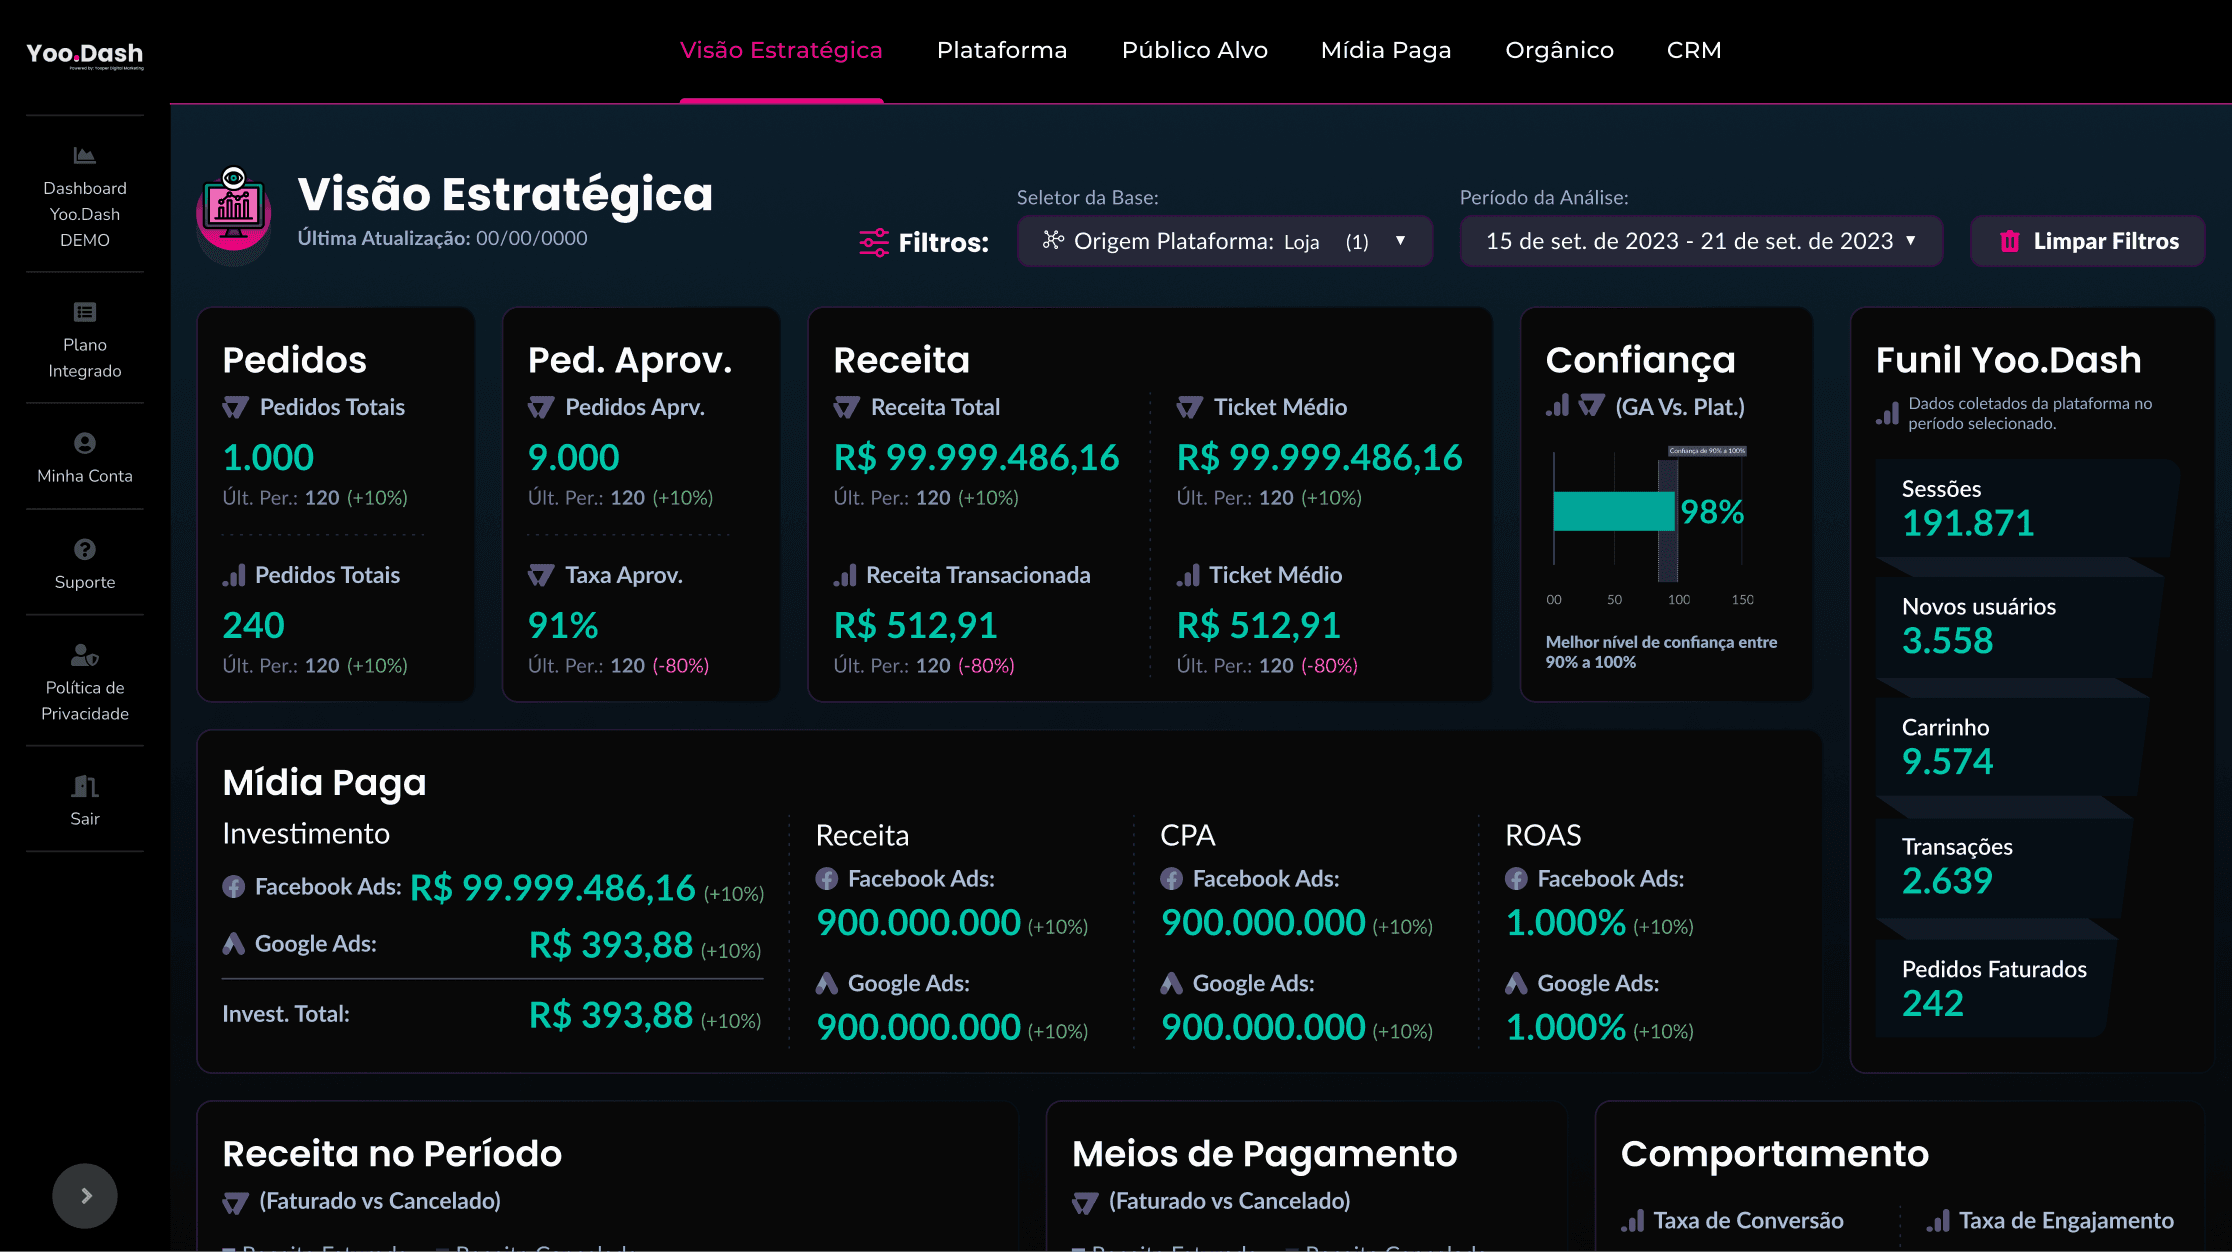The height and width of the screenshot is (1252, 2232).
Task: Click the icon next to Taxa de Engajamento
Action: point(1938,1221)
